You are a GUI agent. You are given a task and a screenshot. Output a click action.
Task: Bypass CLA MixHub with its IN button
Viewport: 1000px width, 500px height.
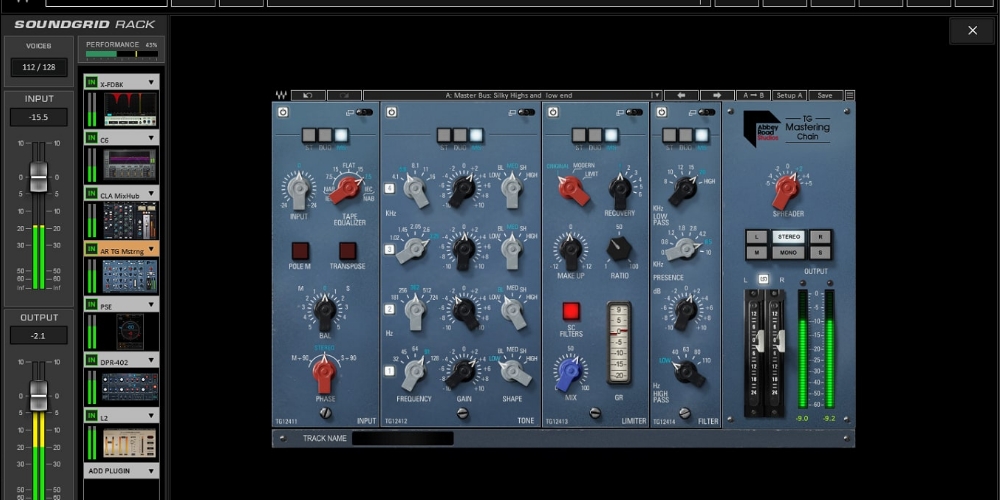(91, 194)
